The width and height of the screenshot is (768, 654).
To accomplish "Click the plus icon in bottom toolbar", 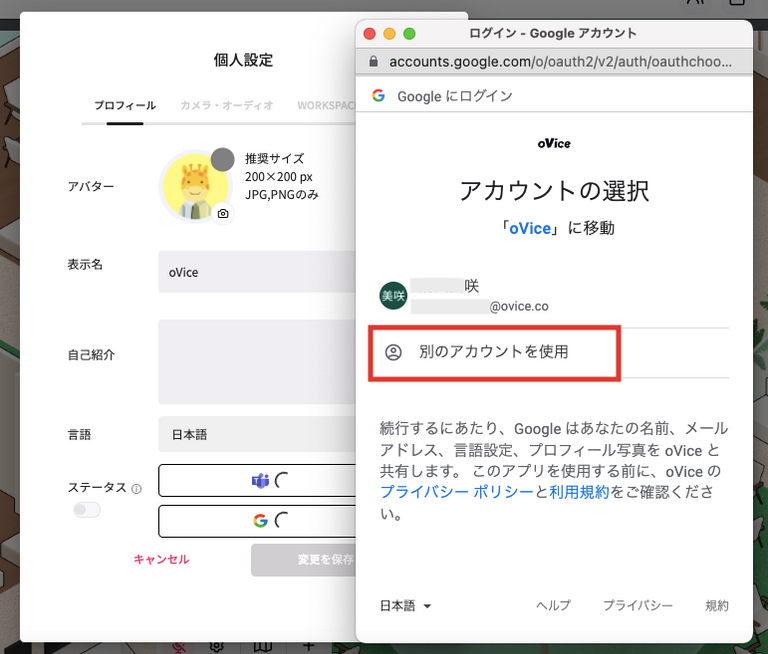I will 309,647.
